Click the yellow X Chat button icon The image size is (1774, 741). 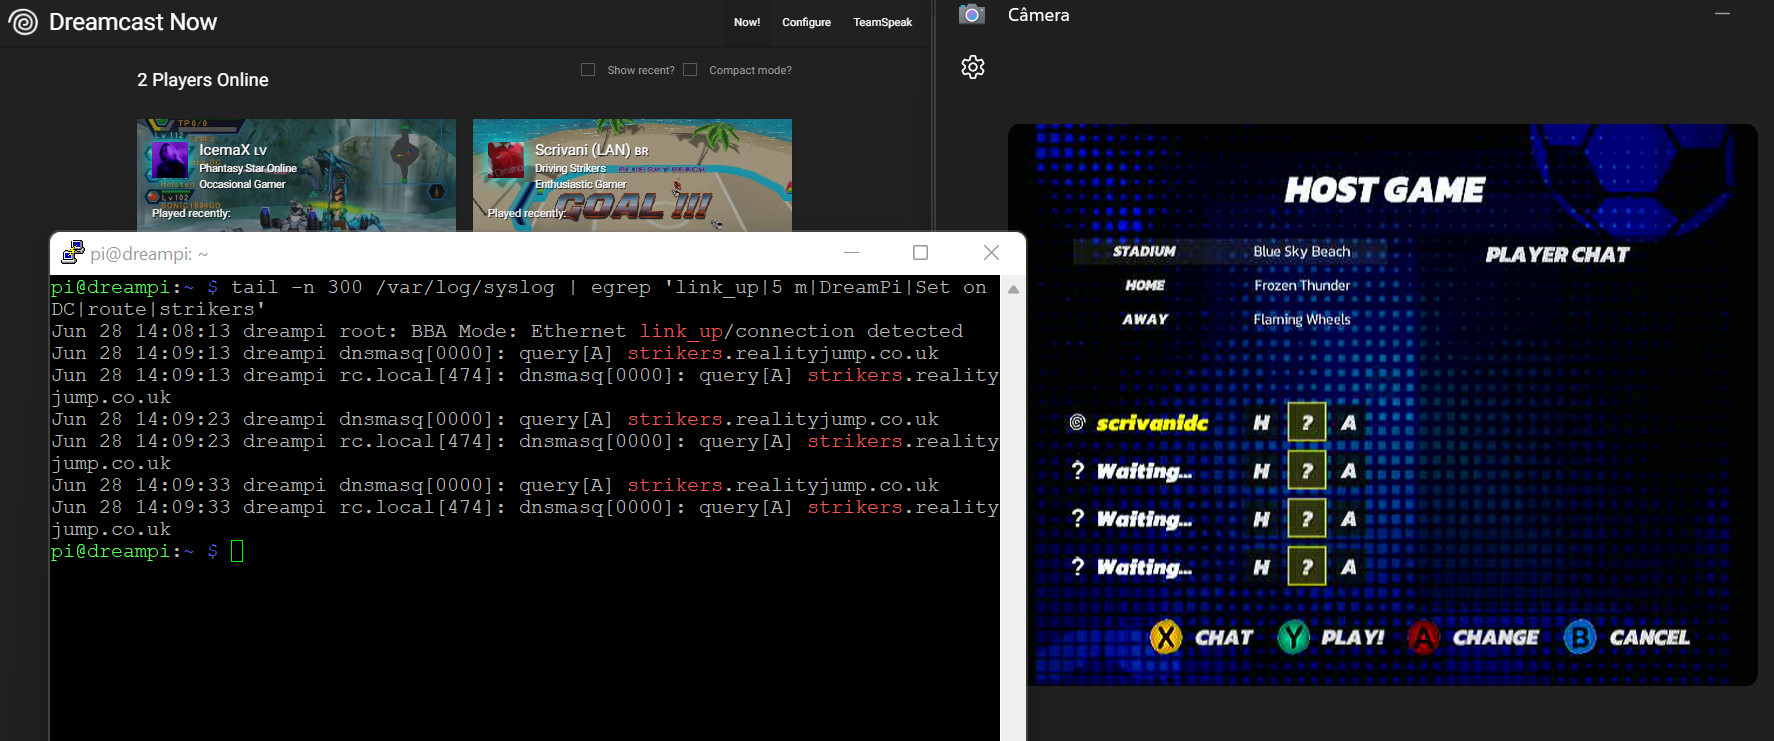1166,637
